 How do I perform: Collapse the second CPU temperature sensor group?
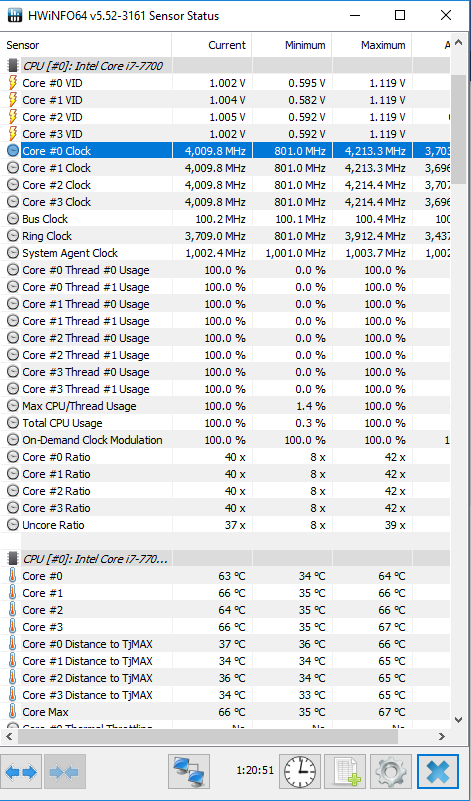point(13,559)
